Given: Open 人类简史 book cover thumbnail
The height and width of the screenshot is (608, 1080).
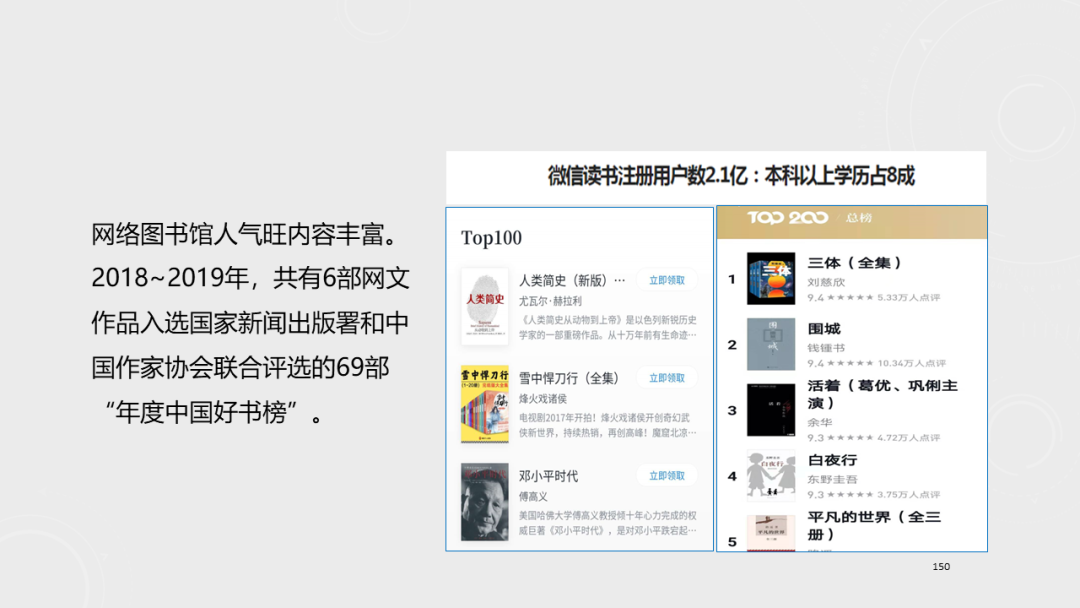Looking at the screenshot, I should tap(484, 306).
